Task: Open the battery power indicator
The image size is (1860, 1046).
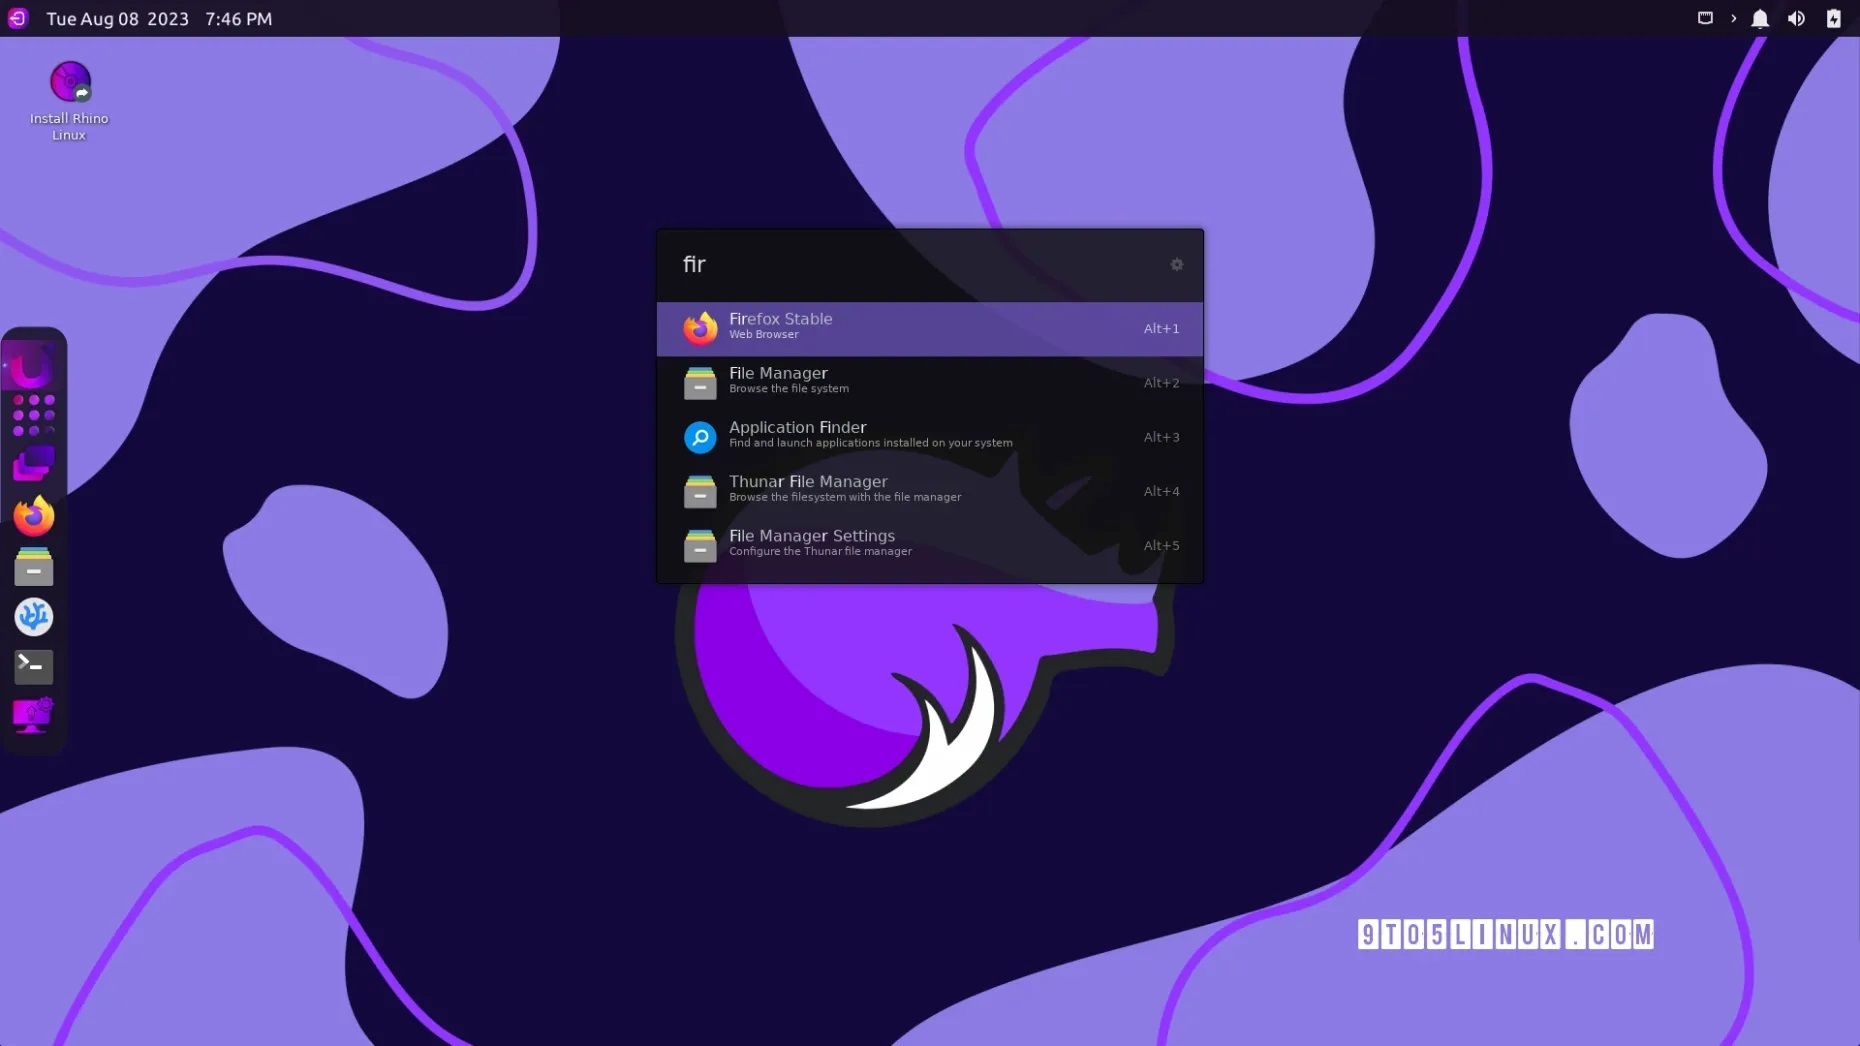Action: point(1833,18)
